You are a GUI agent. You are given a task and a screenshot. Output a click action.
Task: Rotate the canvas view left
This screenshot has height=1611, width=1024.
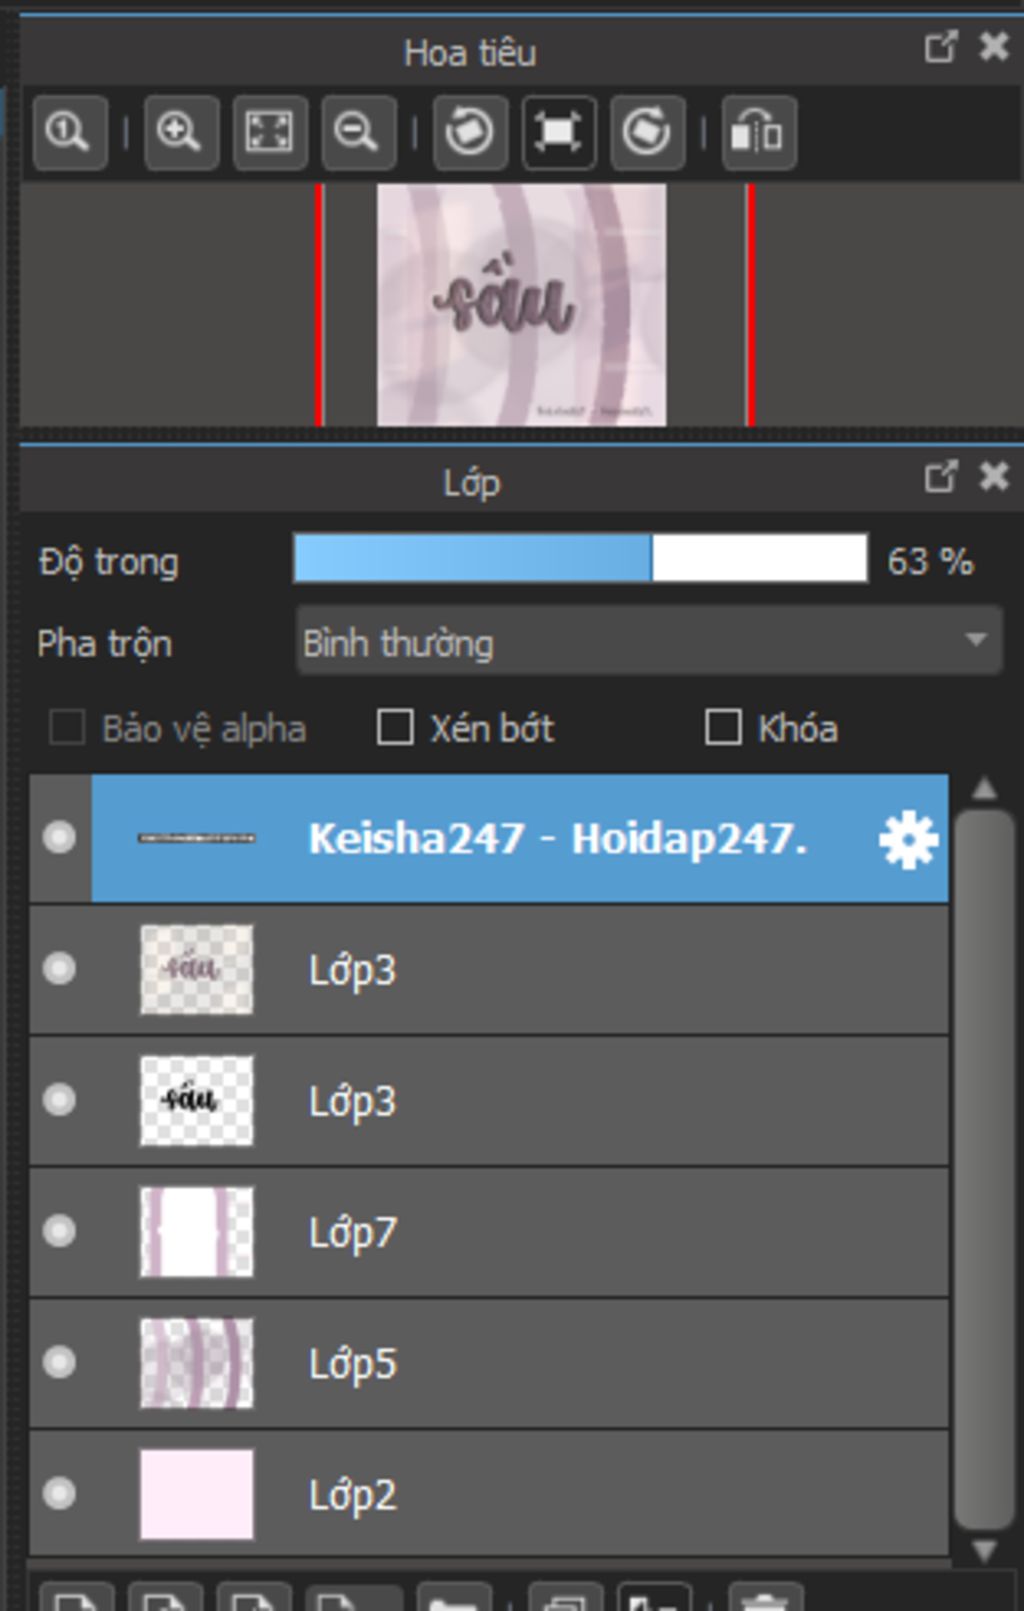tap(470, 132)
